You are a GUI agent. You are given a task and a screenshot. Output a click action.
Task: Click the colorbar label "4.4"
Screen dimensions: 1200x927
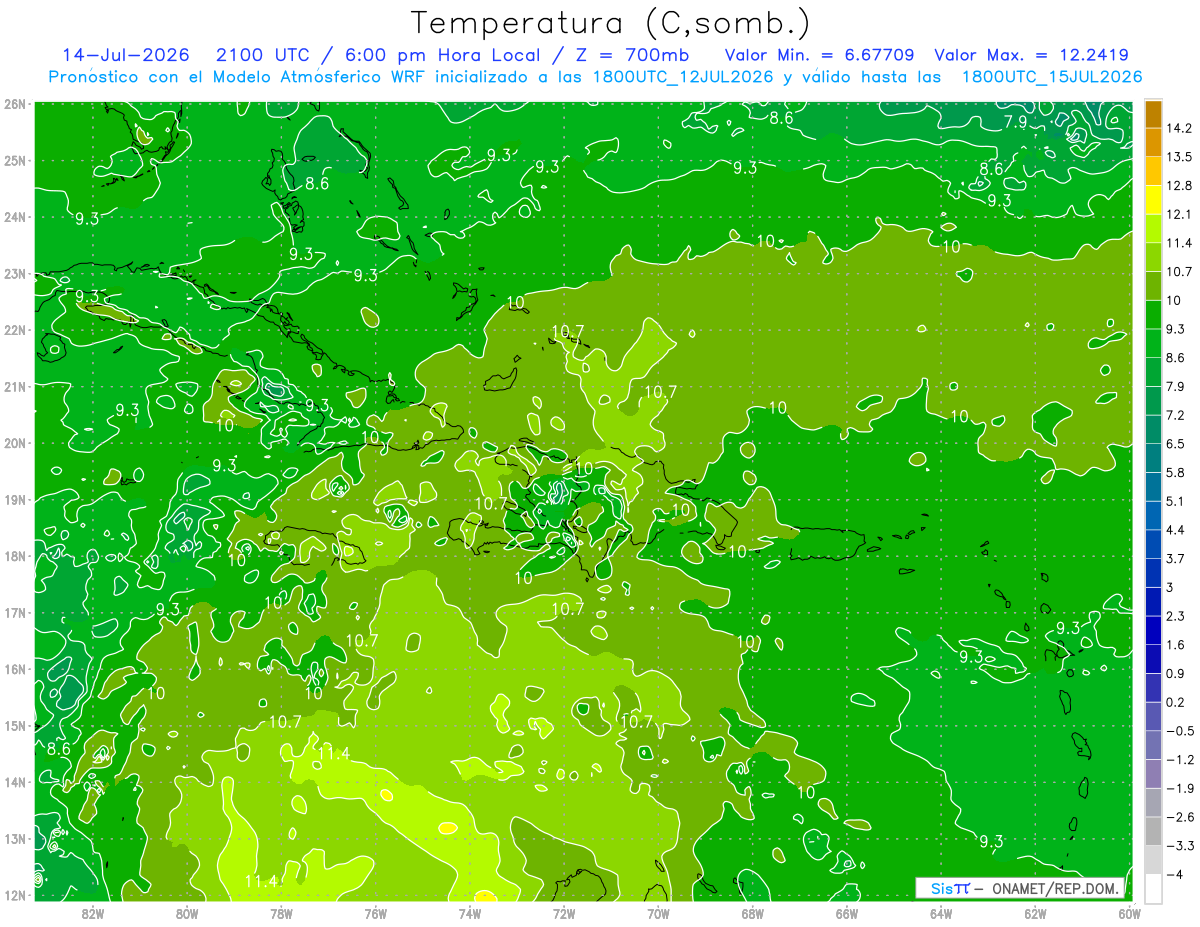[1175, 530]
